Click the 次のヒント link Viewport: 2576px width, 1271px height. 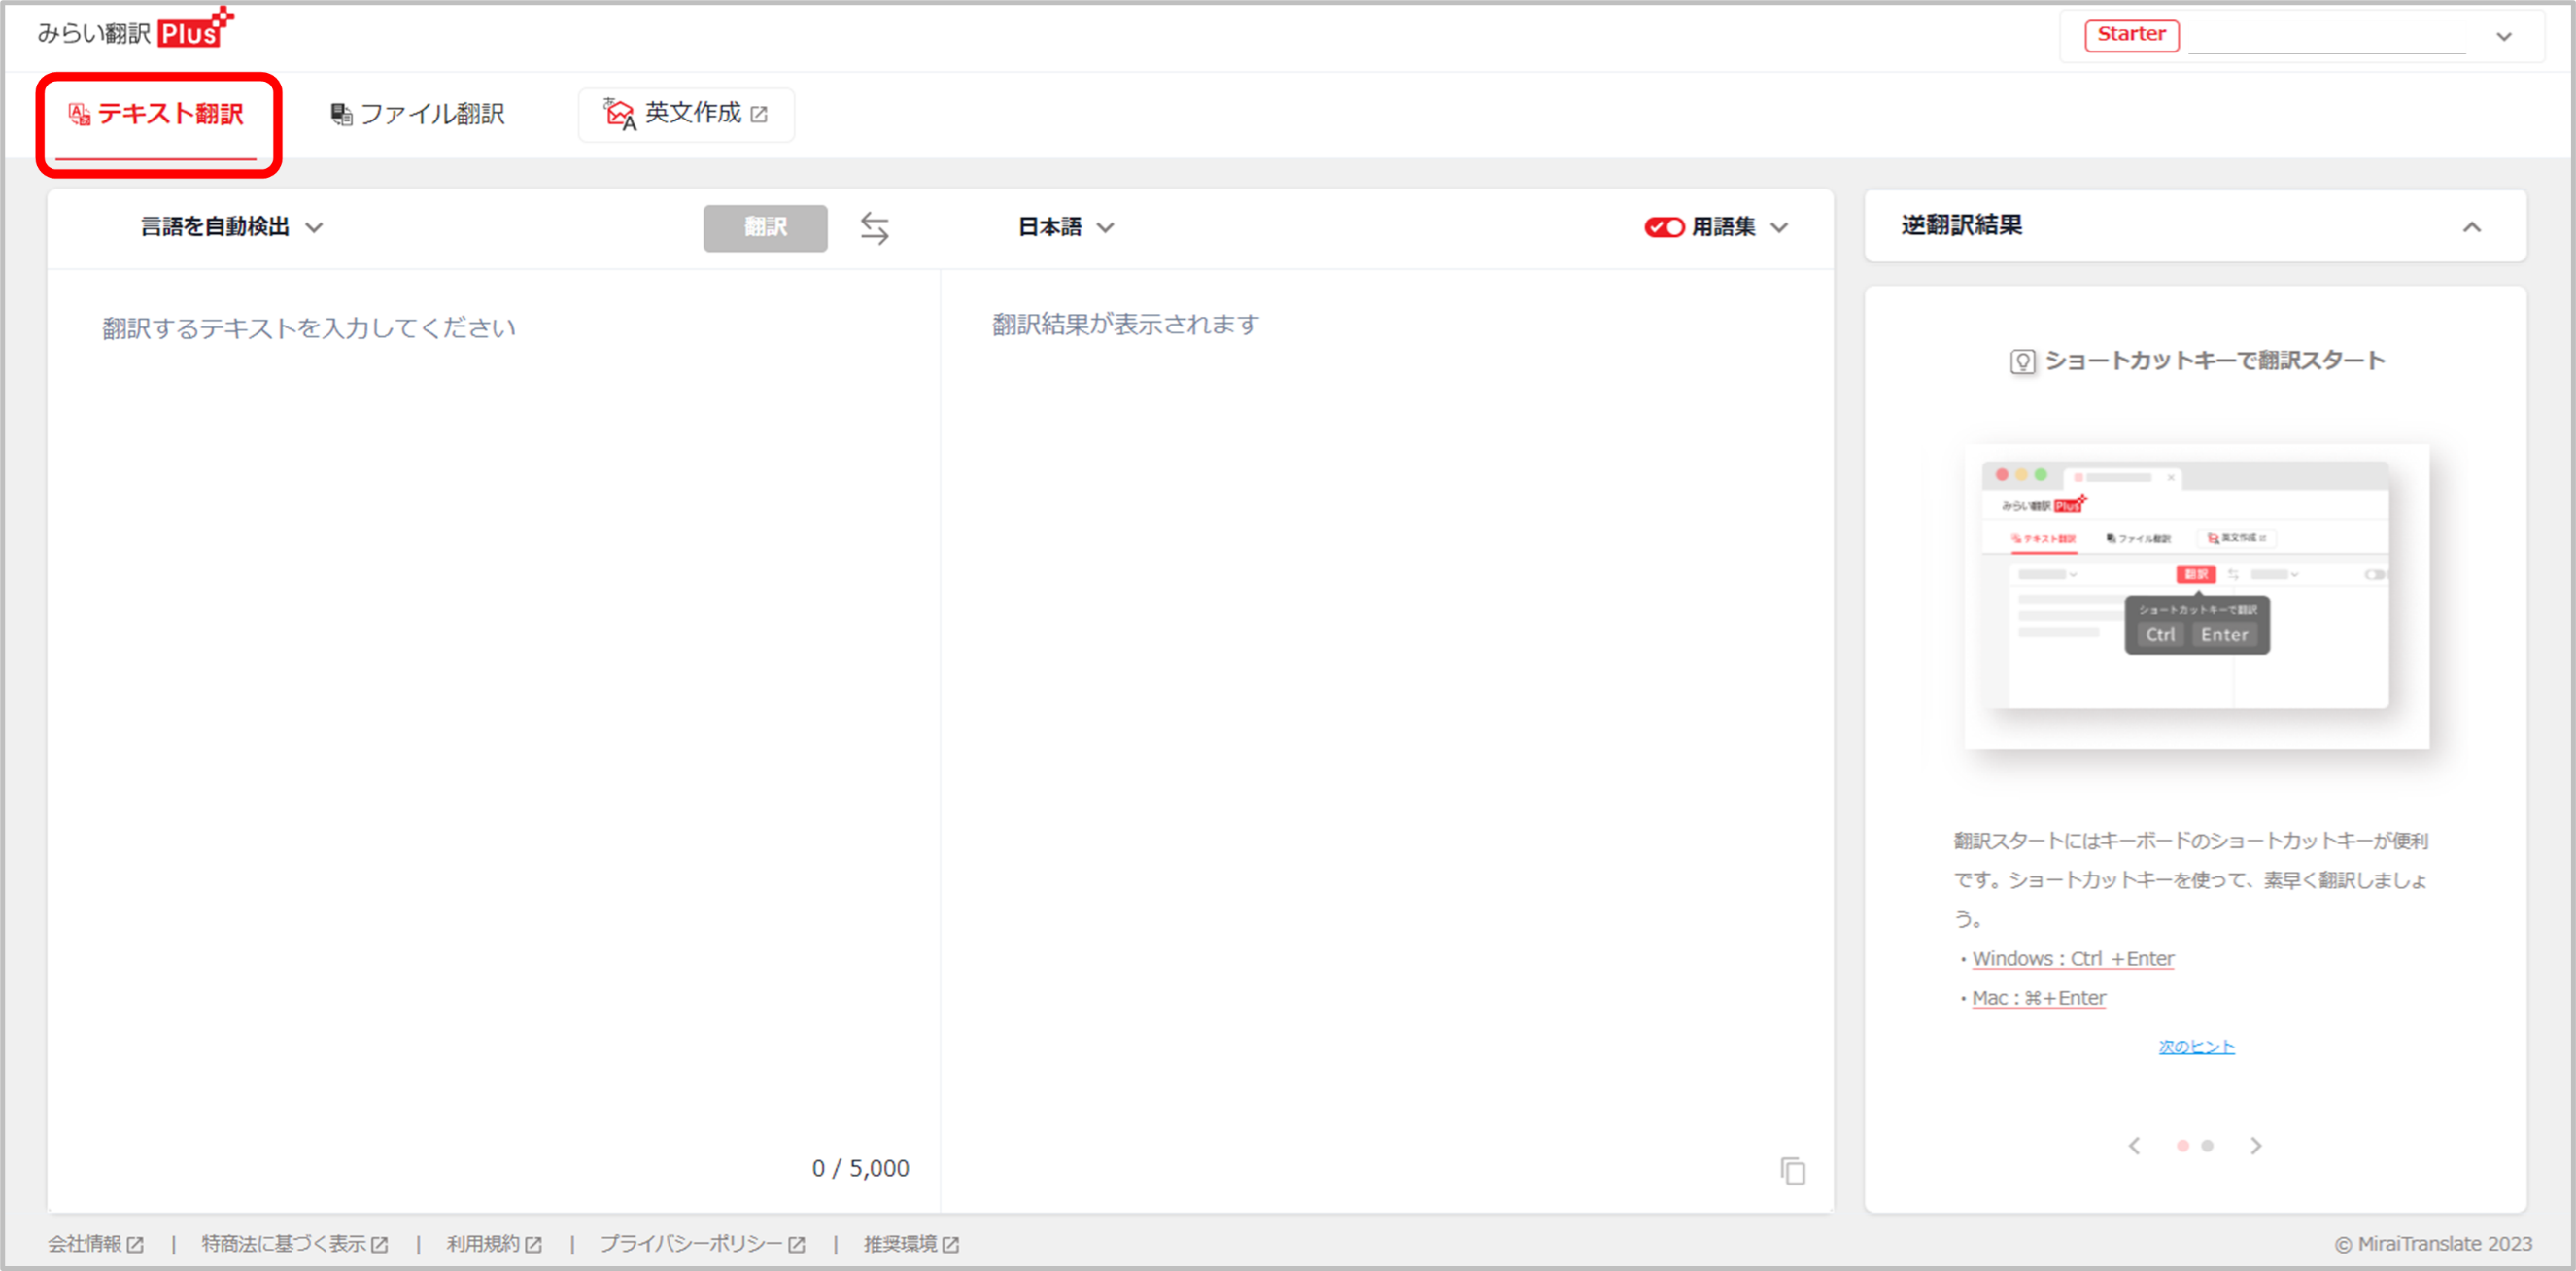[x=2196, y=1046]
